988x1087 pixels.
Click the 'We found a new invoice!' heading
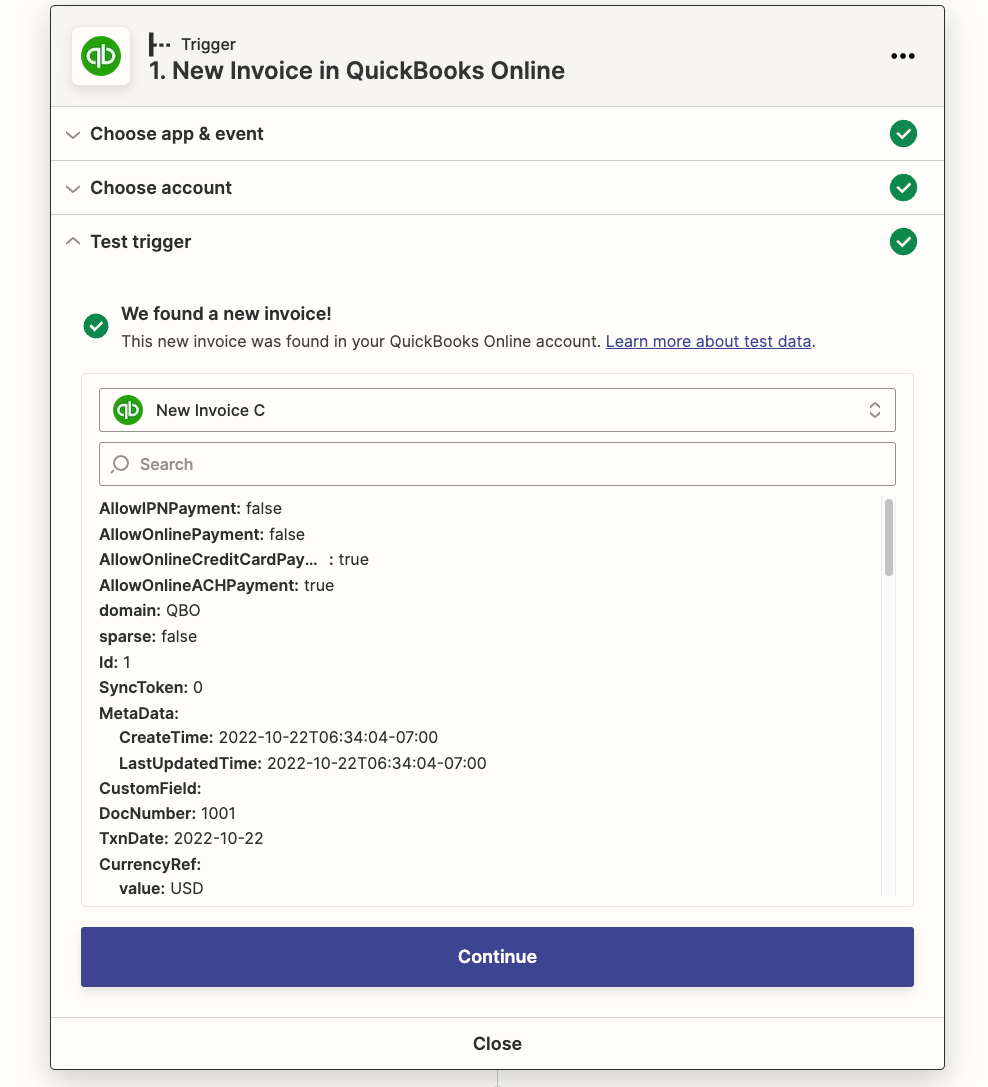point(226,314)
